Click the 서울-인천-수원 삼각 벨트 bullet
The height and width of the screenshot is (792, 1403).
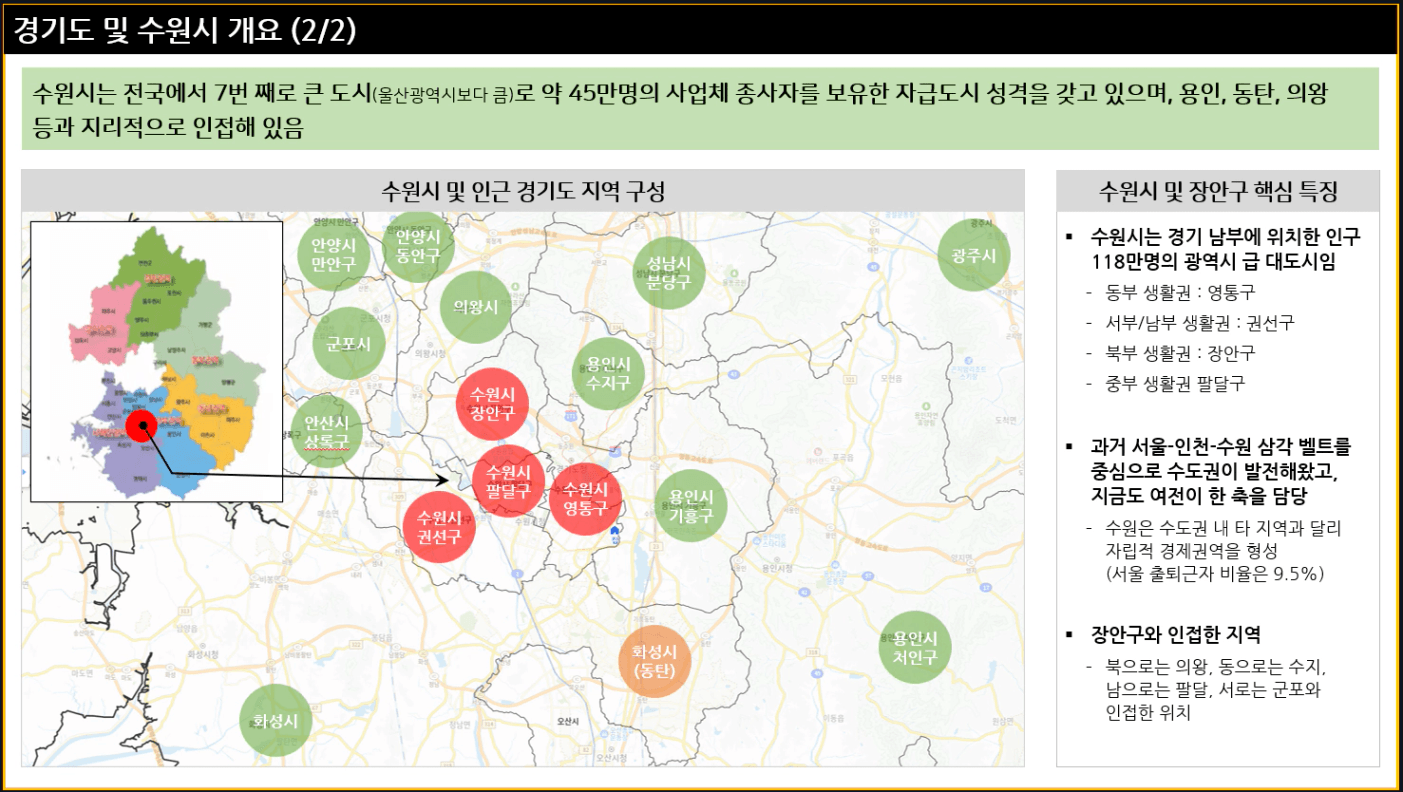1221,470
